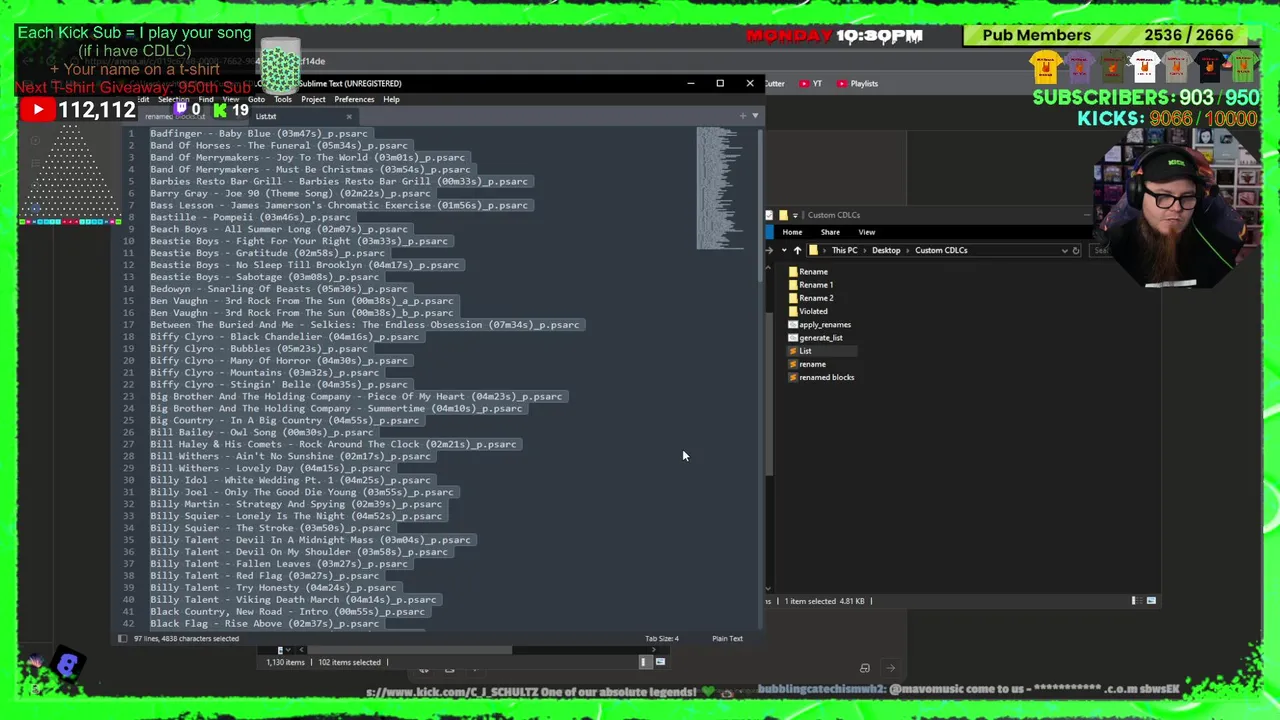Click line number 17 in the gutter
Screen dimensions: 1280x720
129,325
